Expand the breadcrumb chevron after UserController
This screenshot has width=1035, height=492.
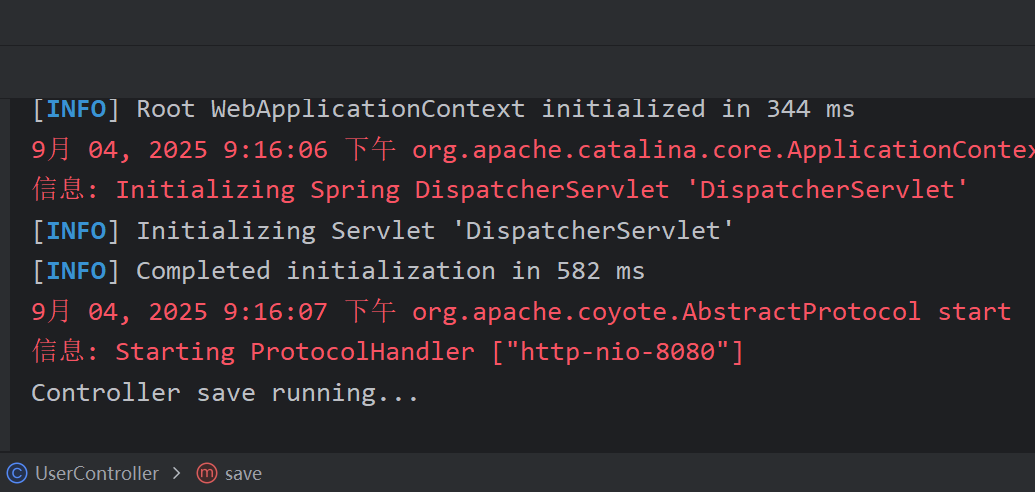[x=176, y=473]
